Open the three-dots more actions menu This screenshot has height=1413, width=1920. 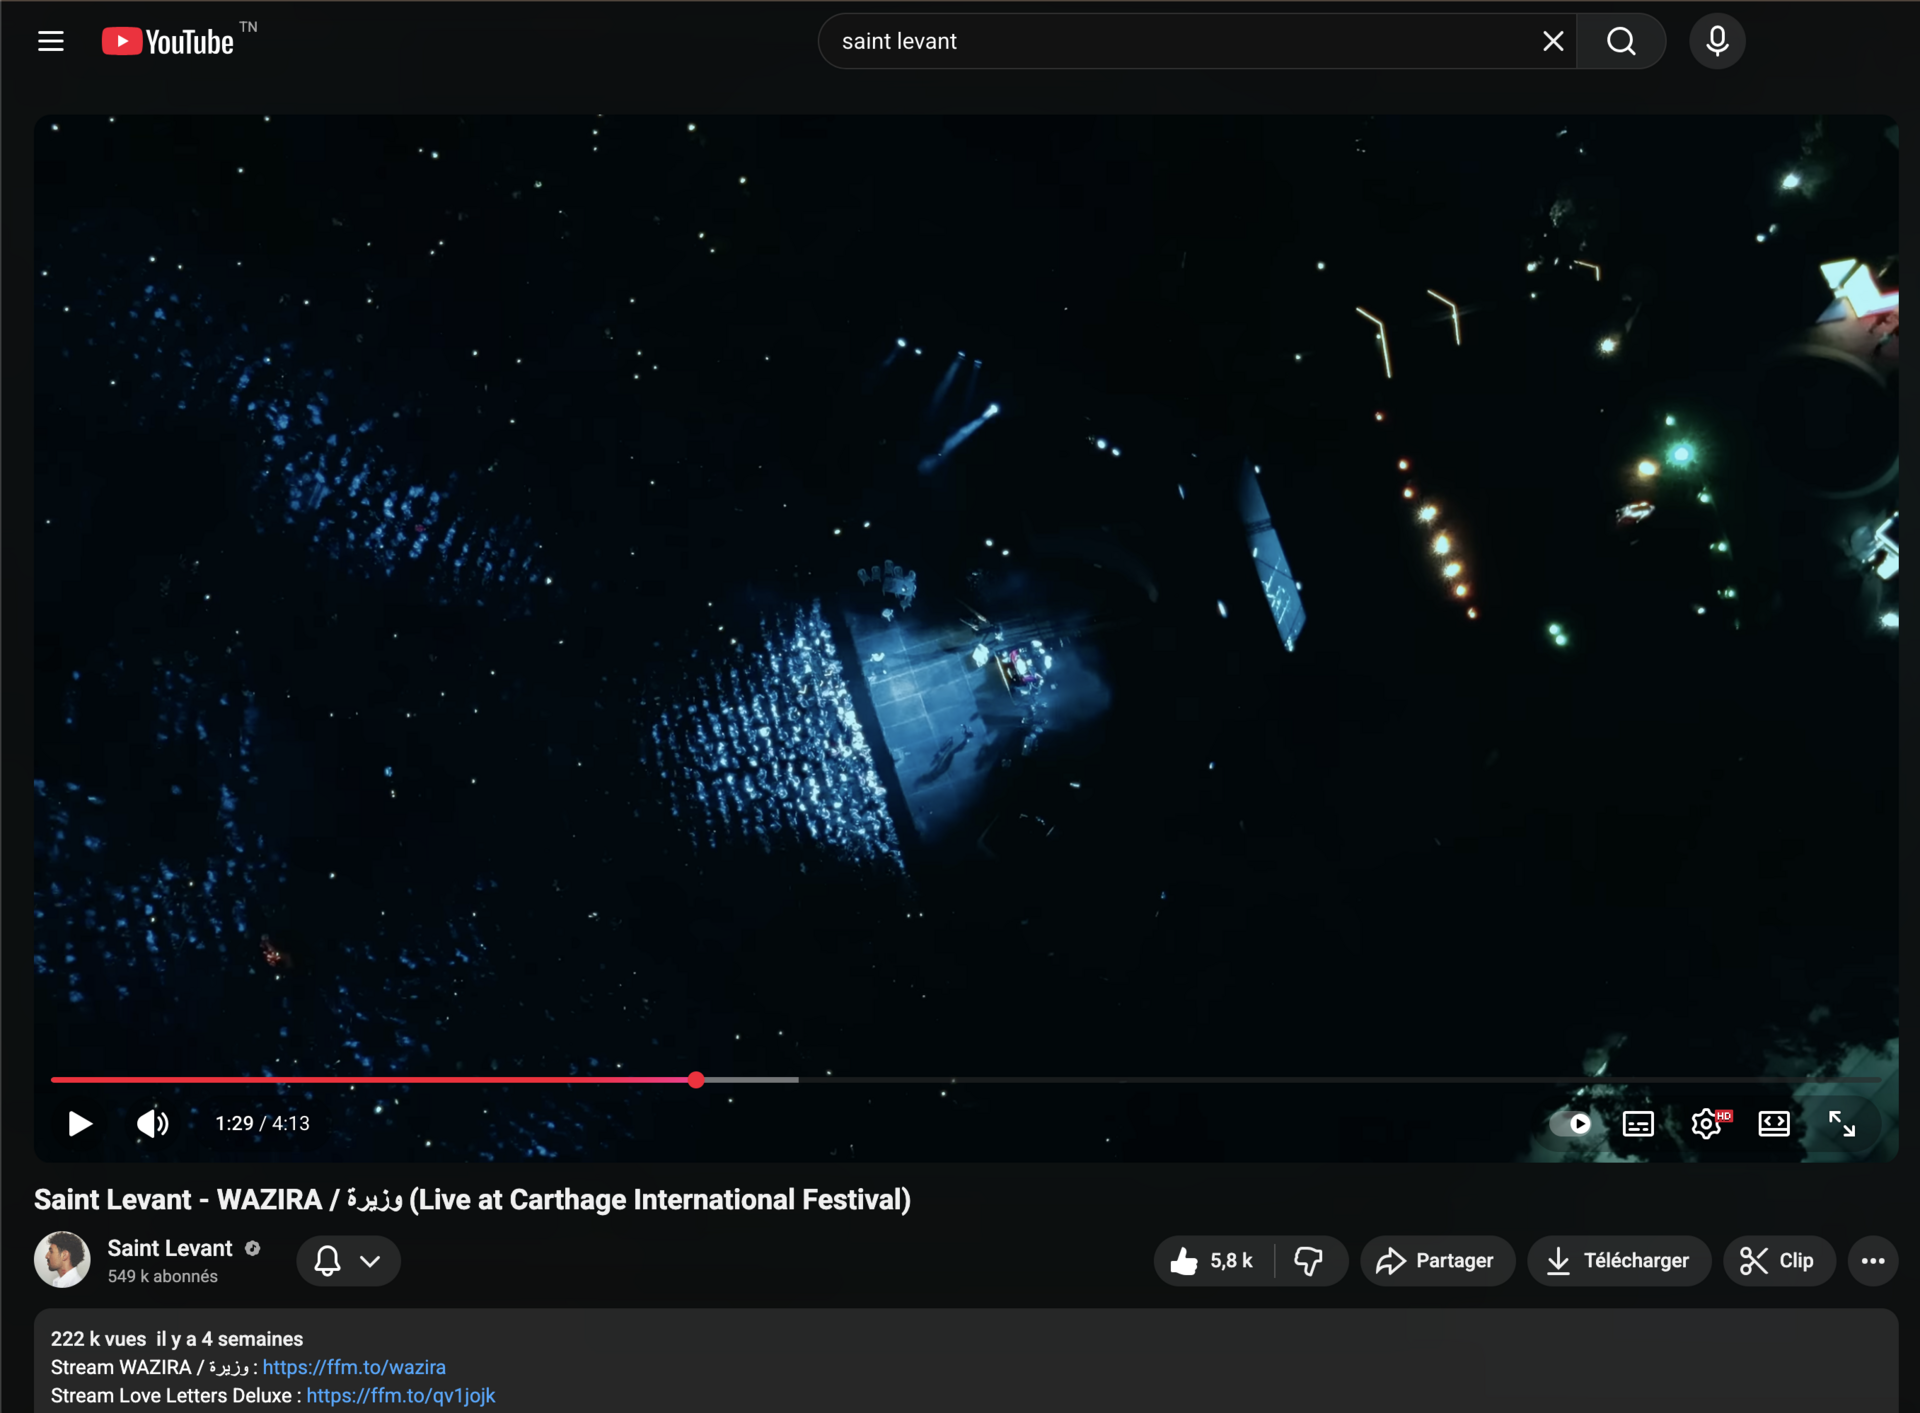[x=1872, y=1261]
